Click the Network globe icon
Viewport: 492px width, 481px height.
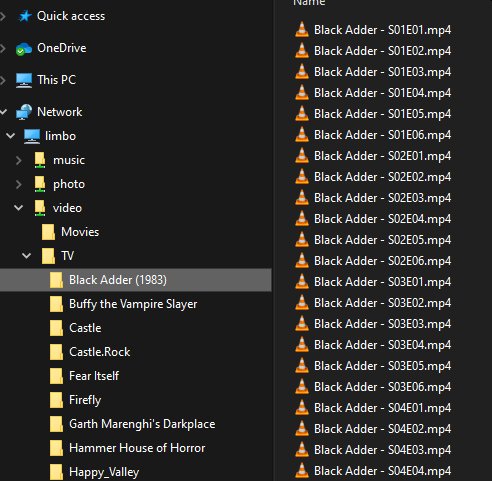pyautogui.click(x=24, y=112)
